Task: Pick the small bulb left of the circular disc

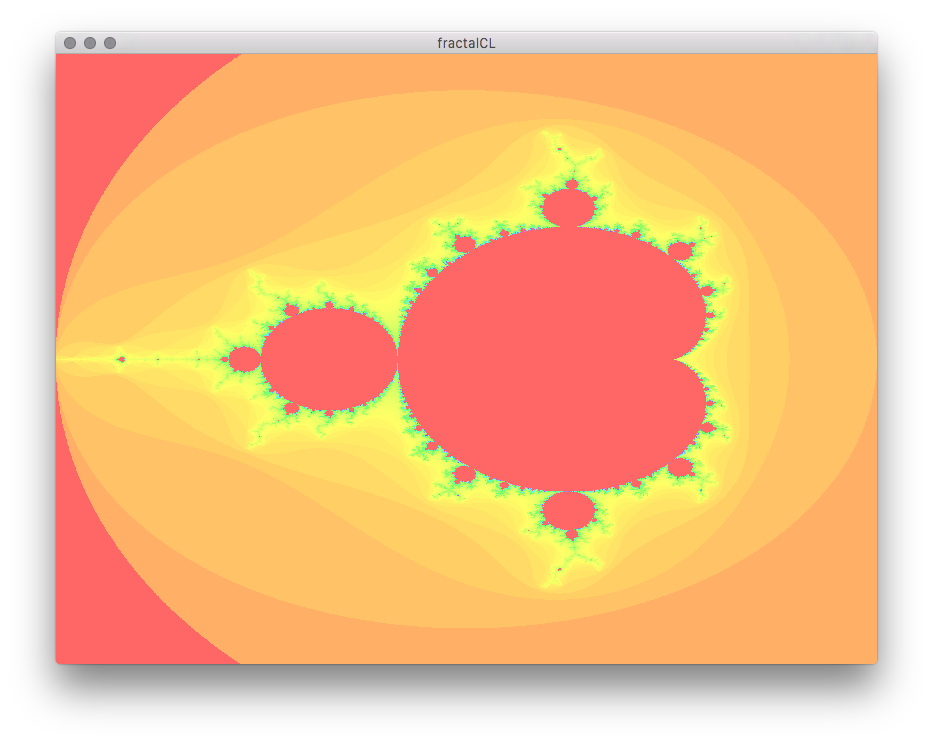Action: click(244, 359)
